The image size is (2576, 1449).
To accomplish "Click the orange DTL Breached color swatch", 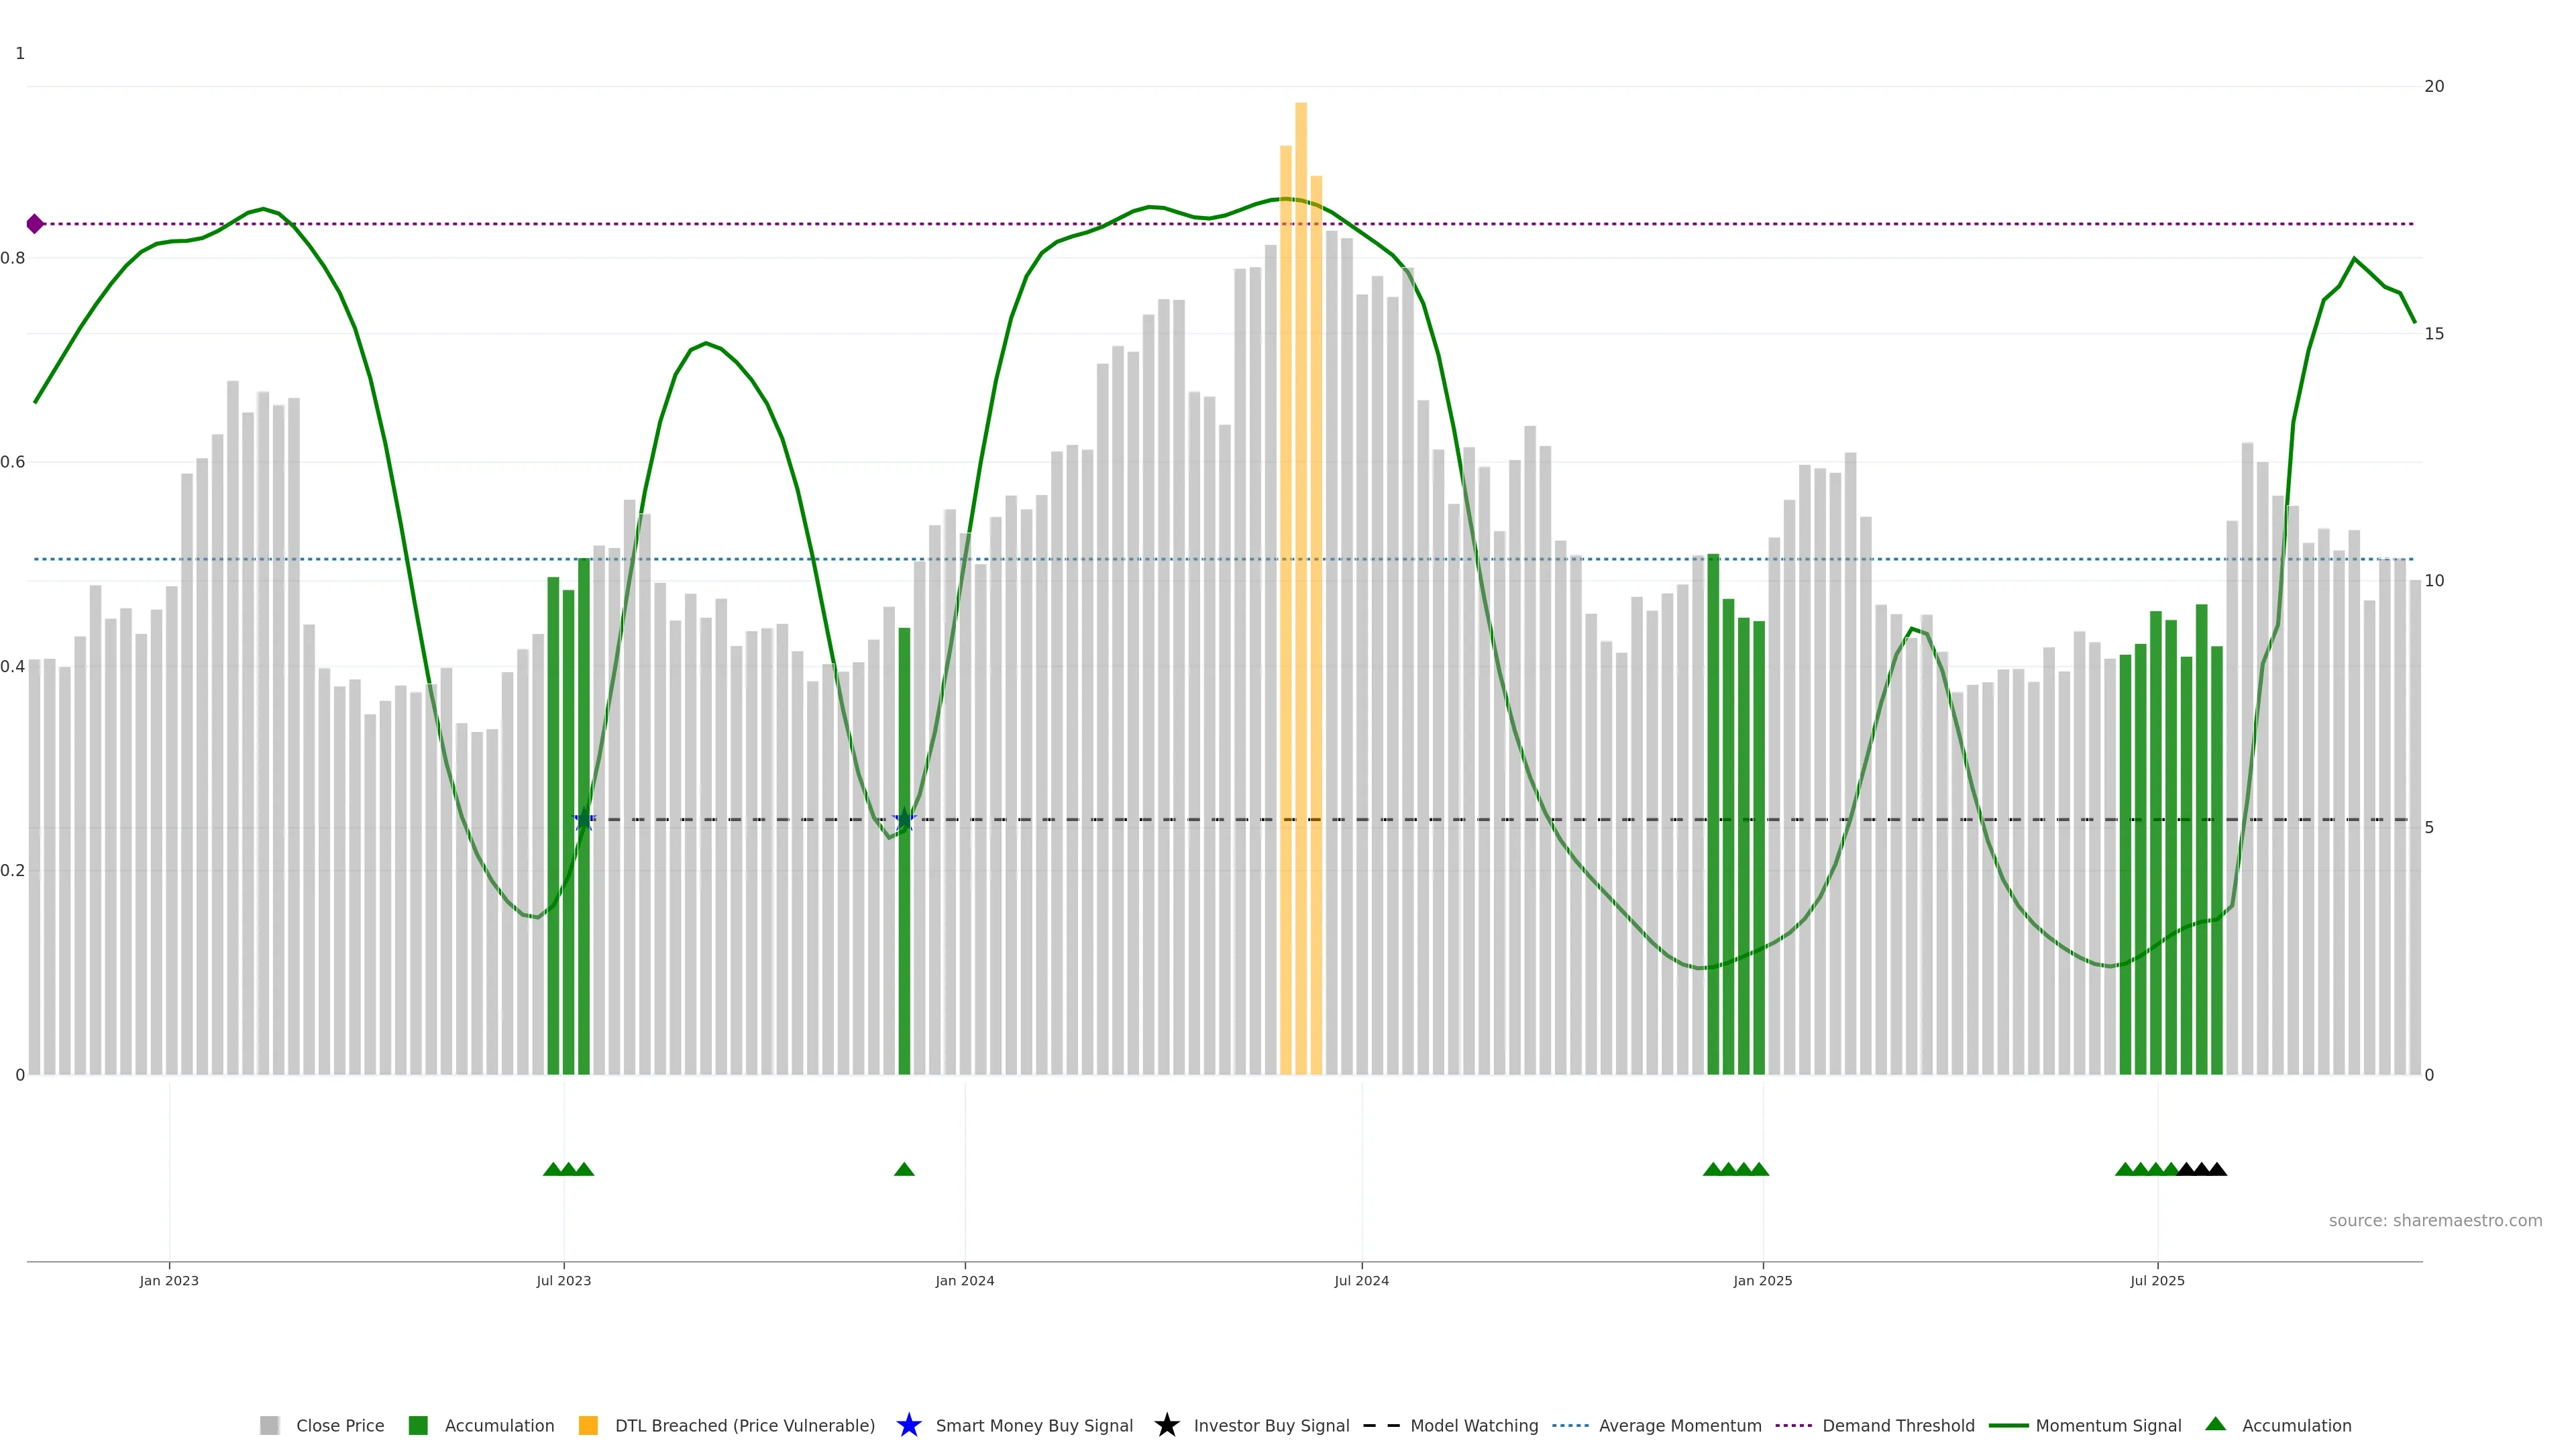I will coord(588,1426).
